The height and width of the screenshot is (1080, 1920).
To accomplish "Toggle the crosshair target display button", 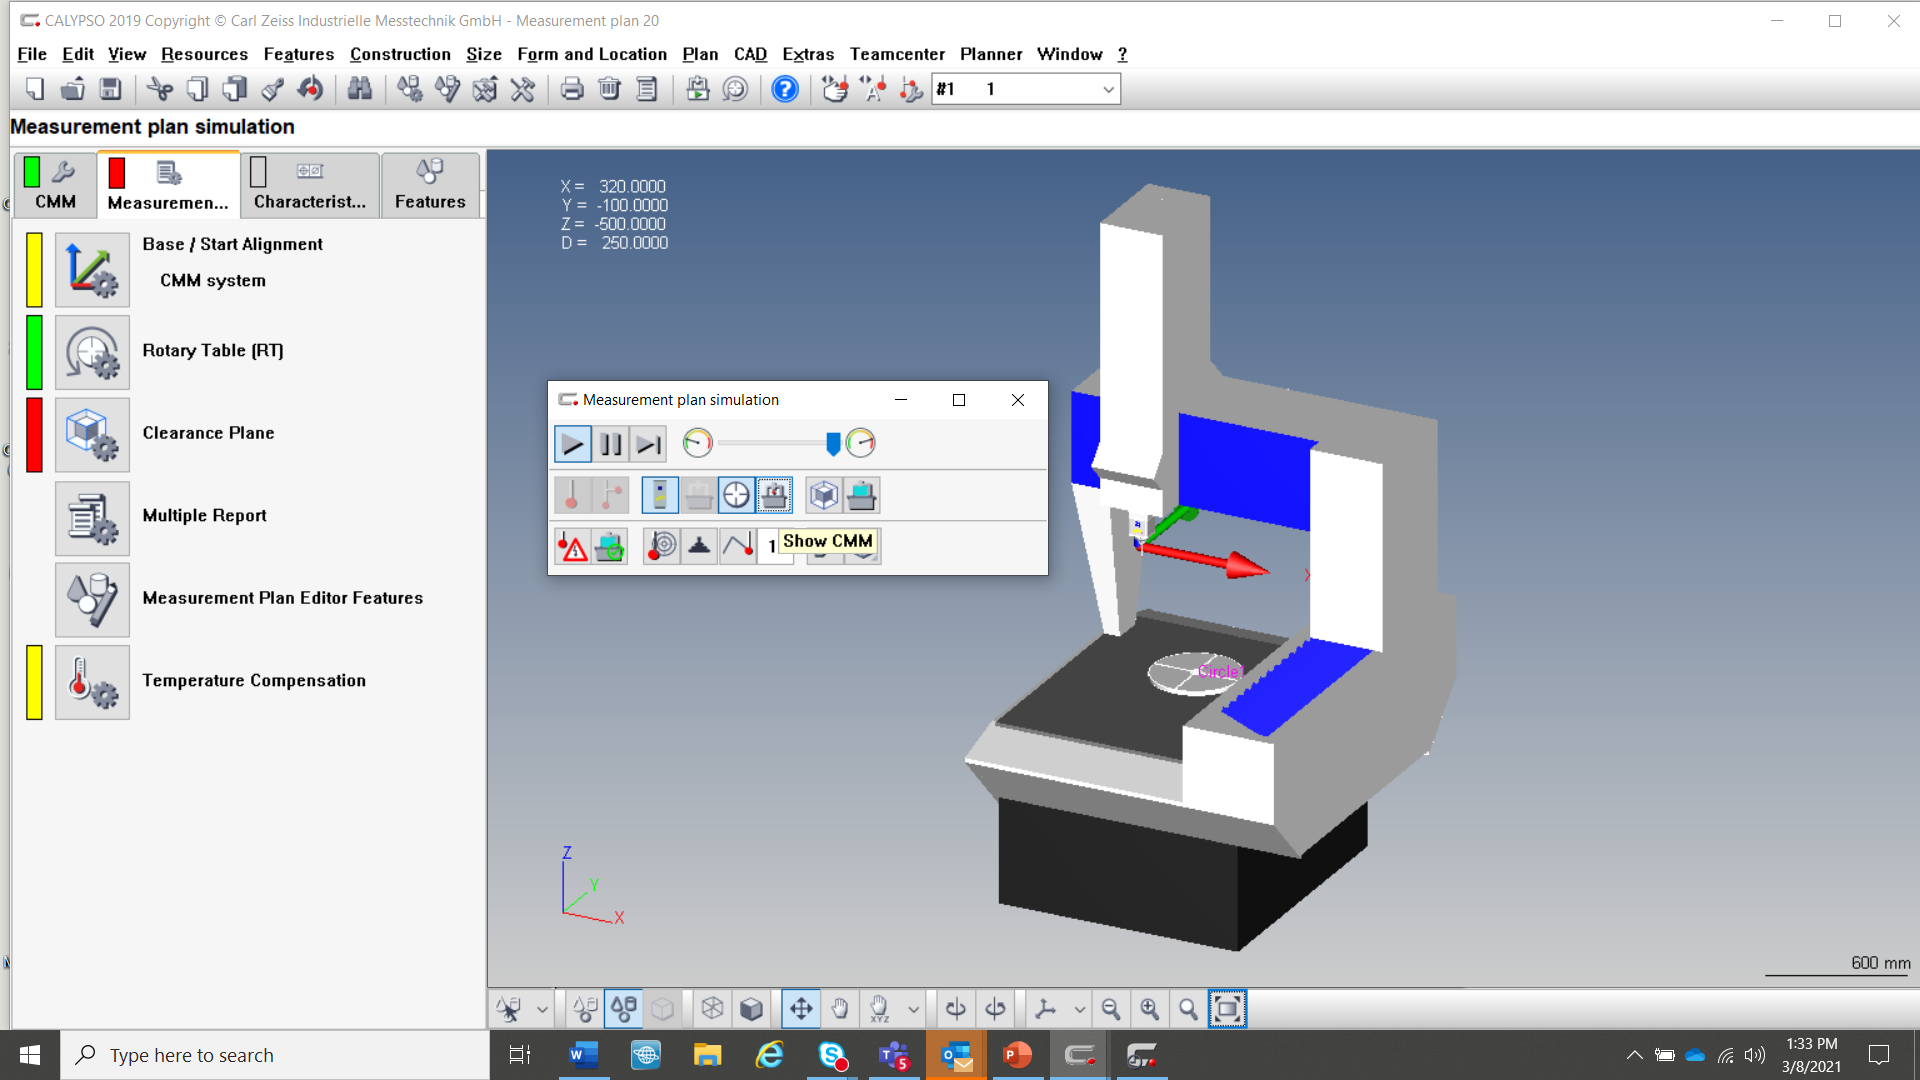I will [x=736, y=495].
